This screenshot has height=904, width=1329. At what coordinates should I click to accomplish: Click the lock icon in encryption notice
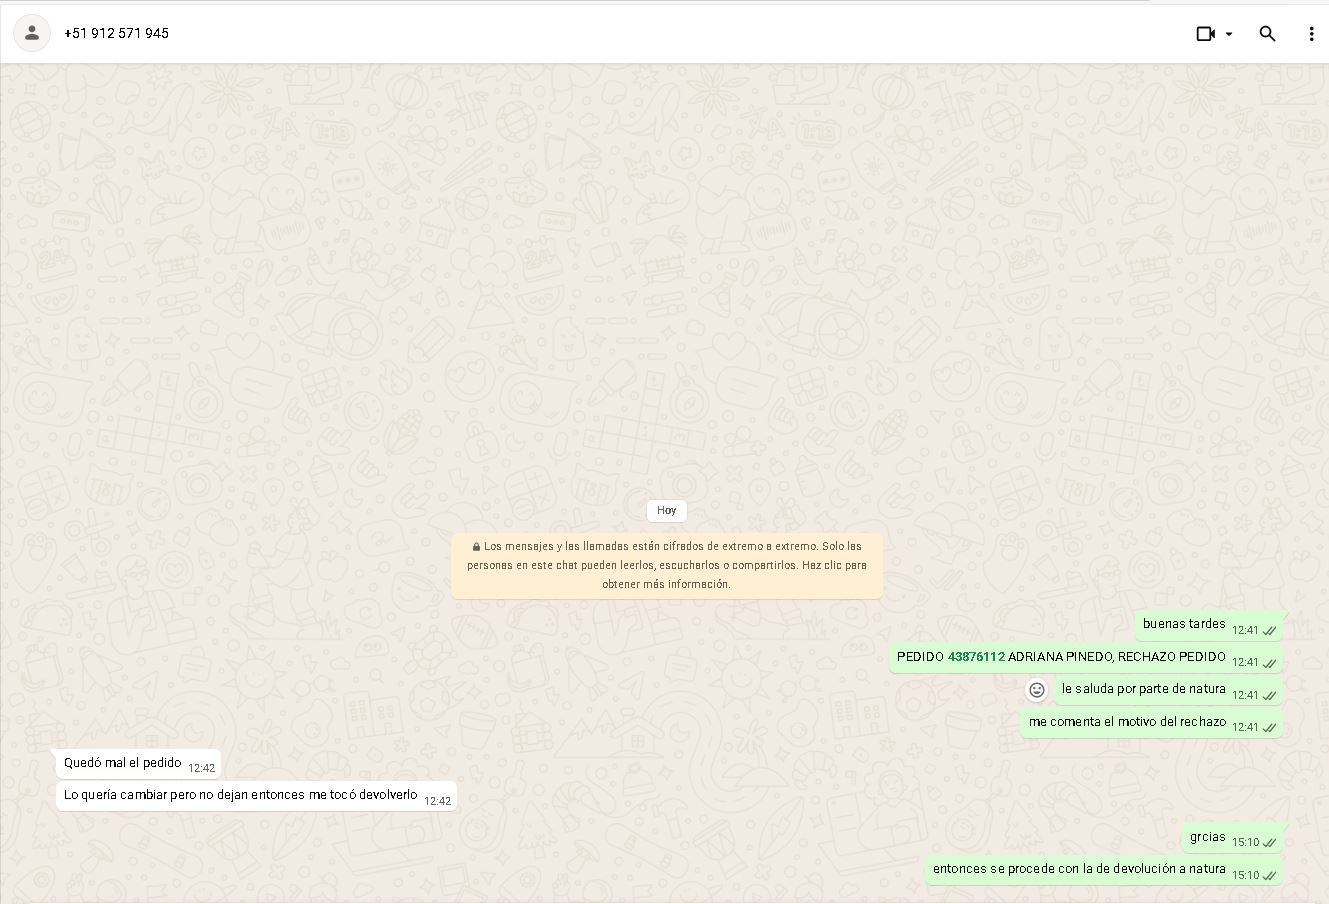[476, 547]
